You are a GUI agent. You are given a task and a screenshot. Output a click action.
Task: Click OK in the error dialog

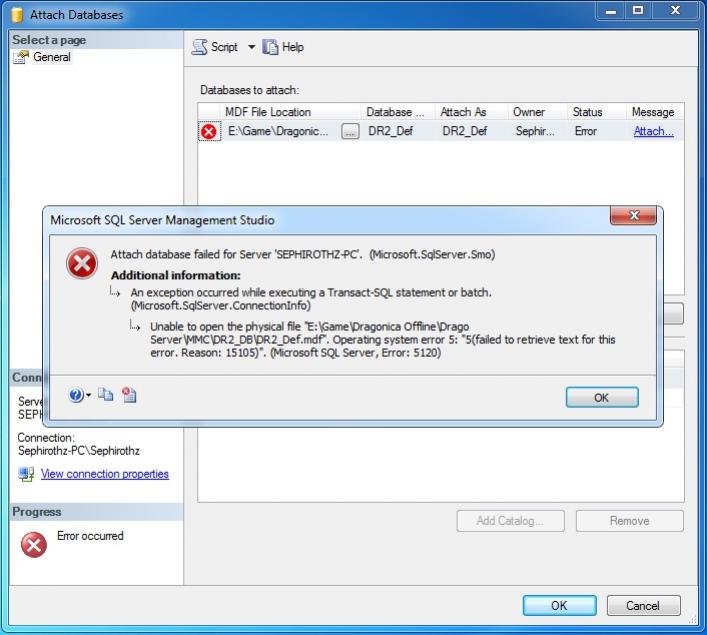pyautogui.click(x=602, y=397)
